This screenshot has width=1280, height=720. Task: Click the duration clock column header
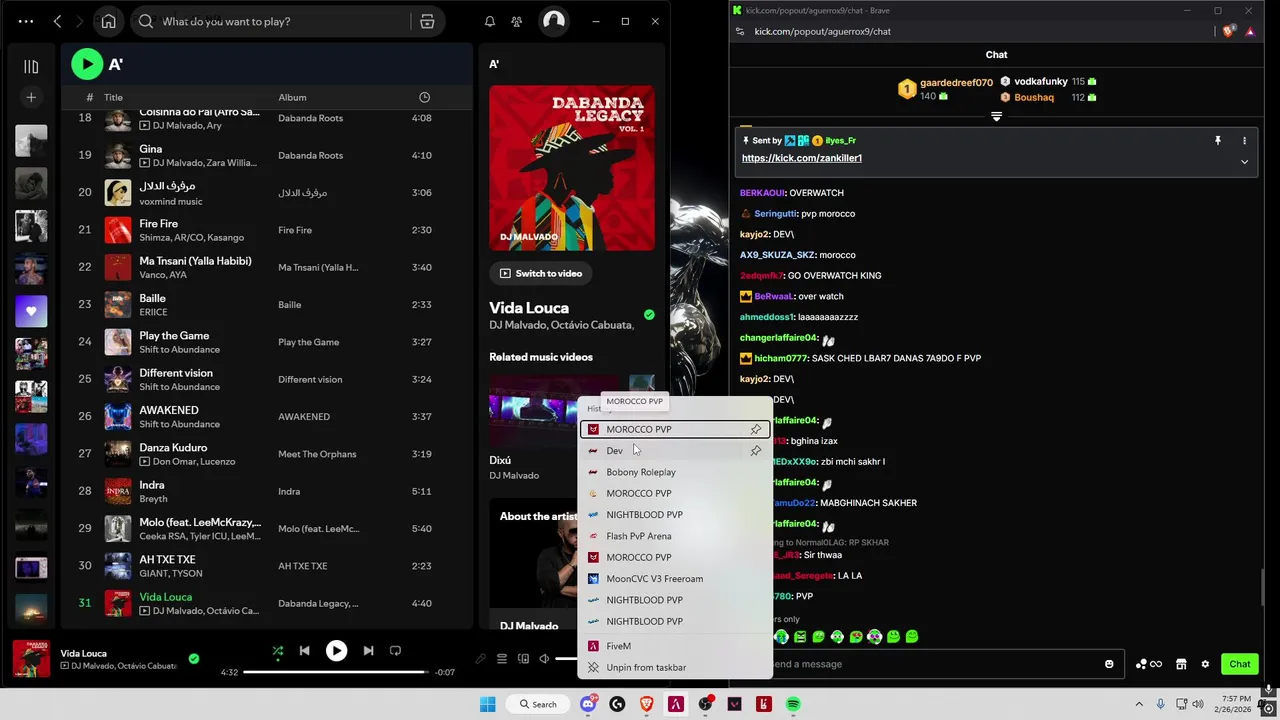(424, 97)
